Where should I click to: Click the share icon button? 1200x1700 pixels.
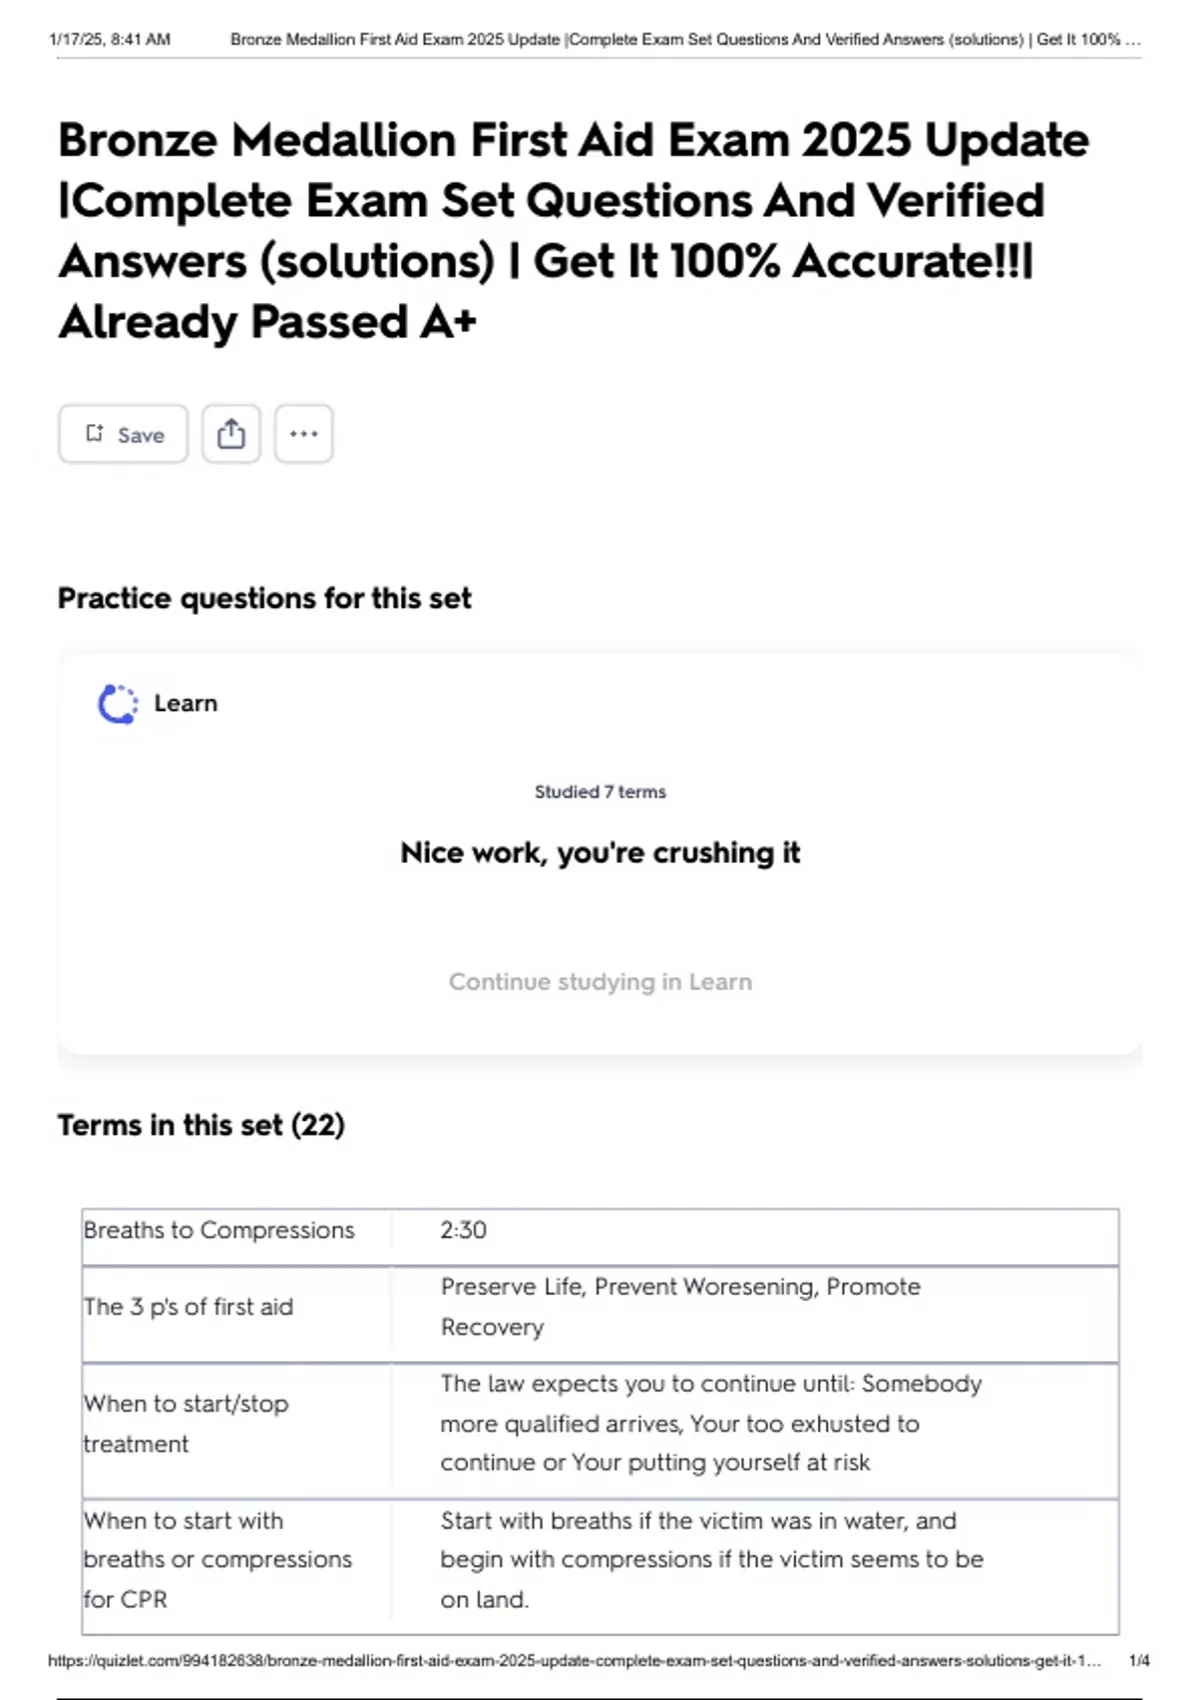pyautogui.click(x=231, y=434)
